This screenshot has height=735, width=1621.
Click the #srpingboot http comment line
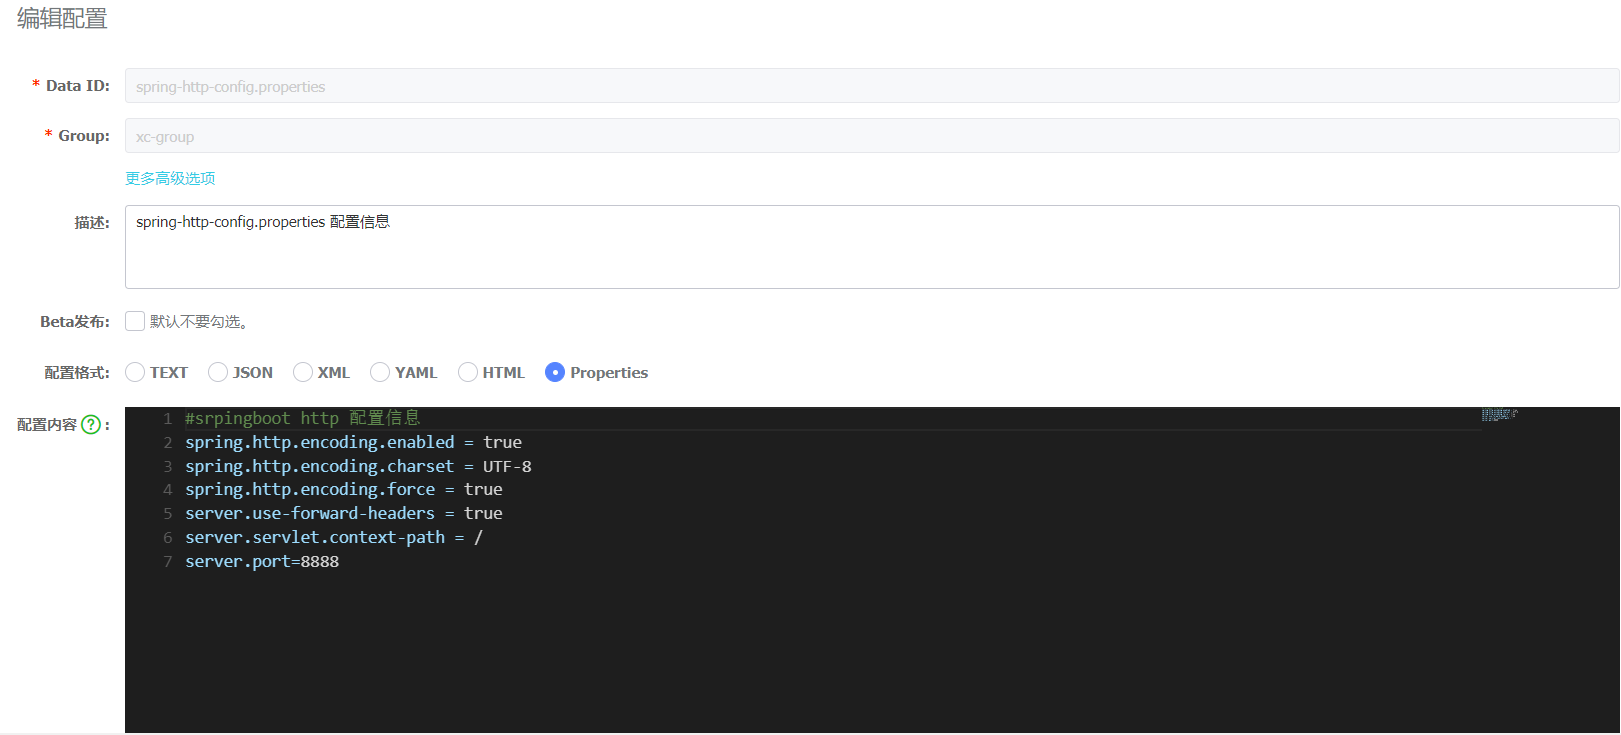point(302,418)
